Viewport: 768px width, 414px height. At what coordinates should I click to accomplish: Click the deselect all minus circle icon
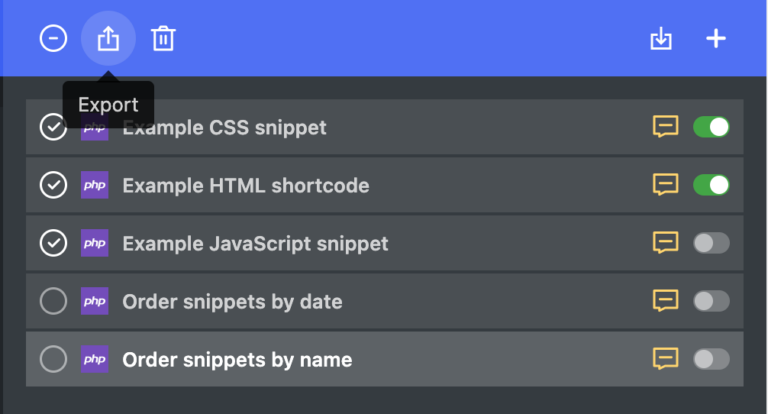(53, 38)
